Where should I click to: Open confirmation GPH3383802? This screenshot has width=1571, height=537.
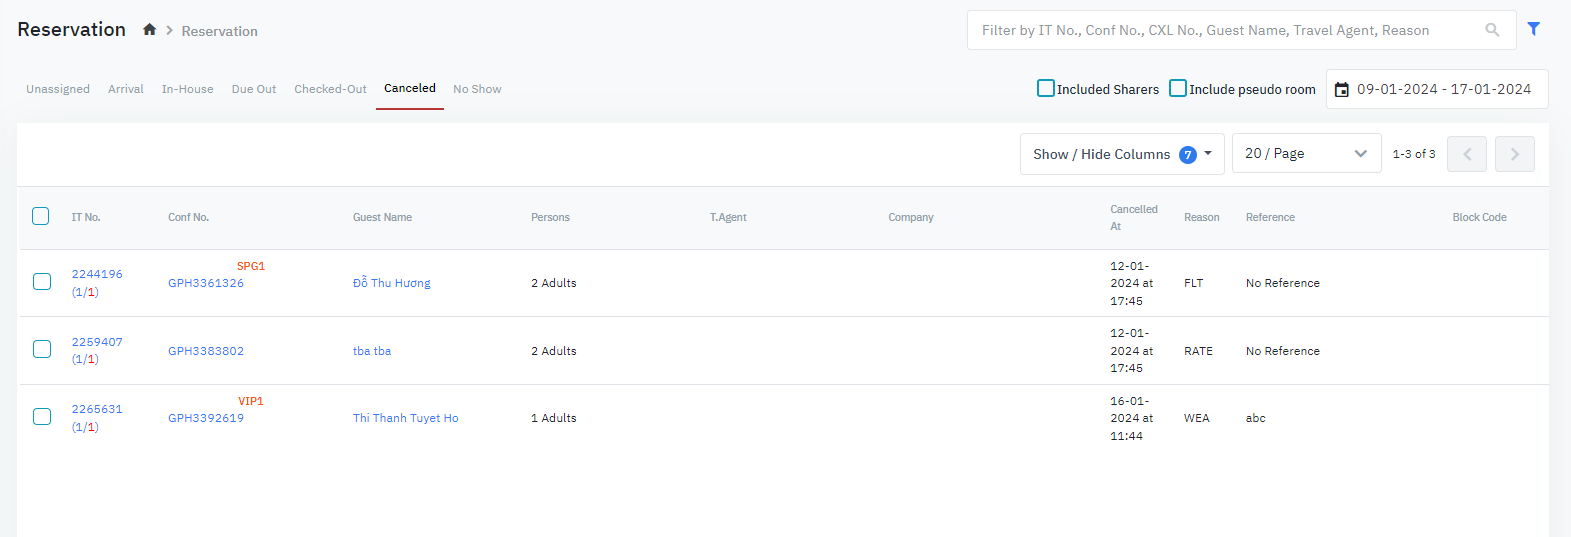(206, 351)
